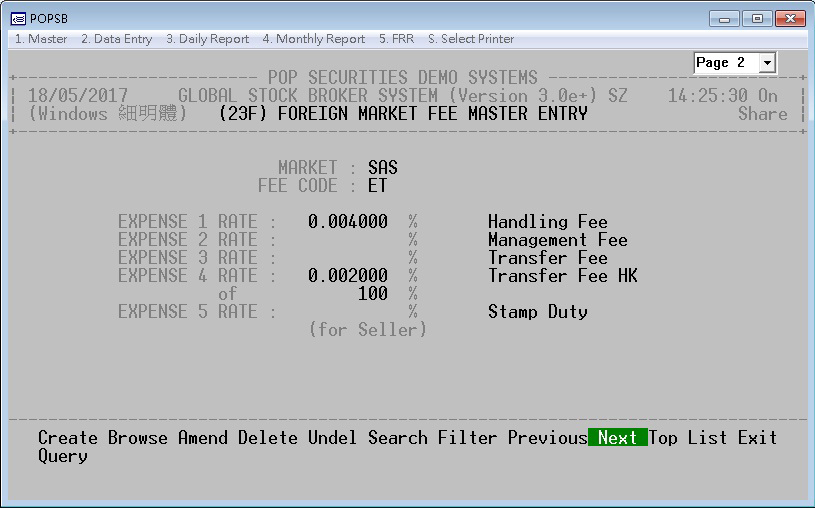
Task: Click the FEE CODE value ET
Action: coord(377,186)
